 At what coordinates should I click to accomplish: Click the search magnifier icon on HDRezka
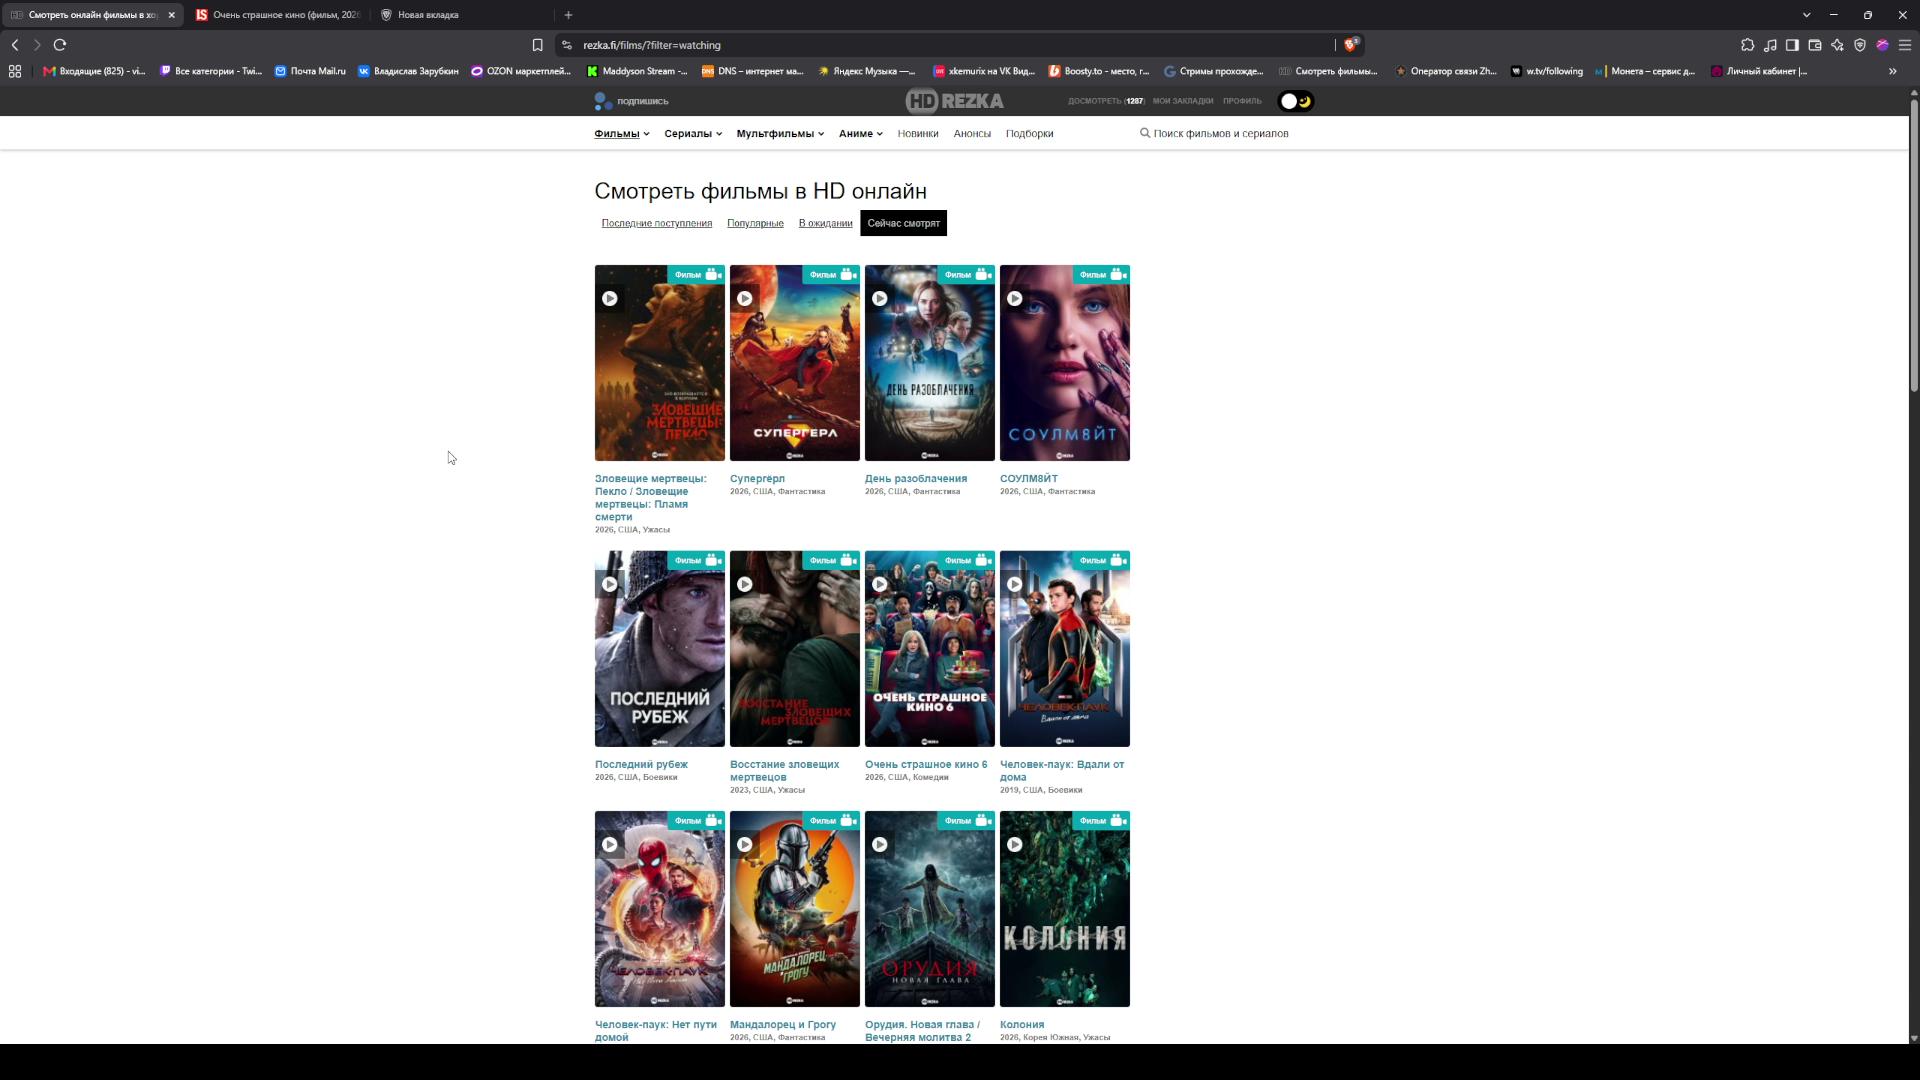(1145, 133)
